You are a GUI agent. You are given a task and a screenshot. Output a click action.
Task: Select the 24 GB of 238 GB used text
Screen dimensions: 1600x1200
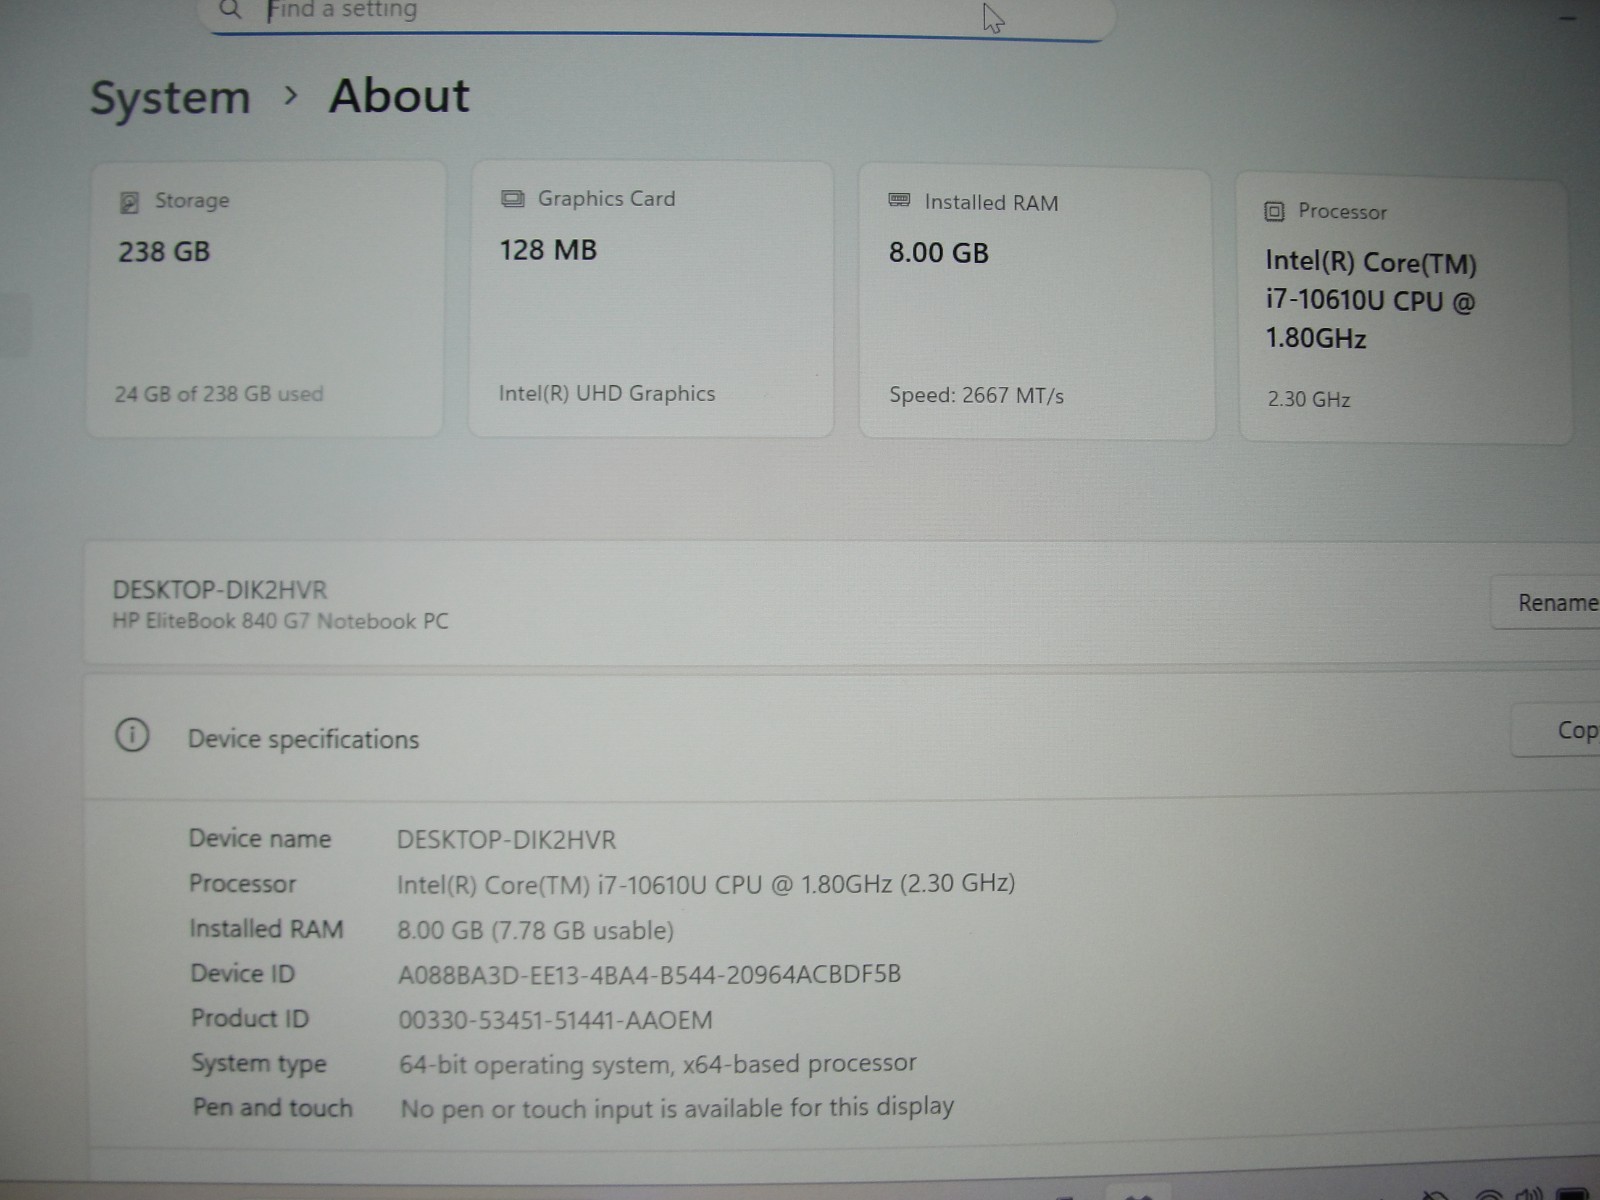coord(219,394)
